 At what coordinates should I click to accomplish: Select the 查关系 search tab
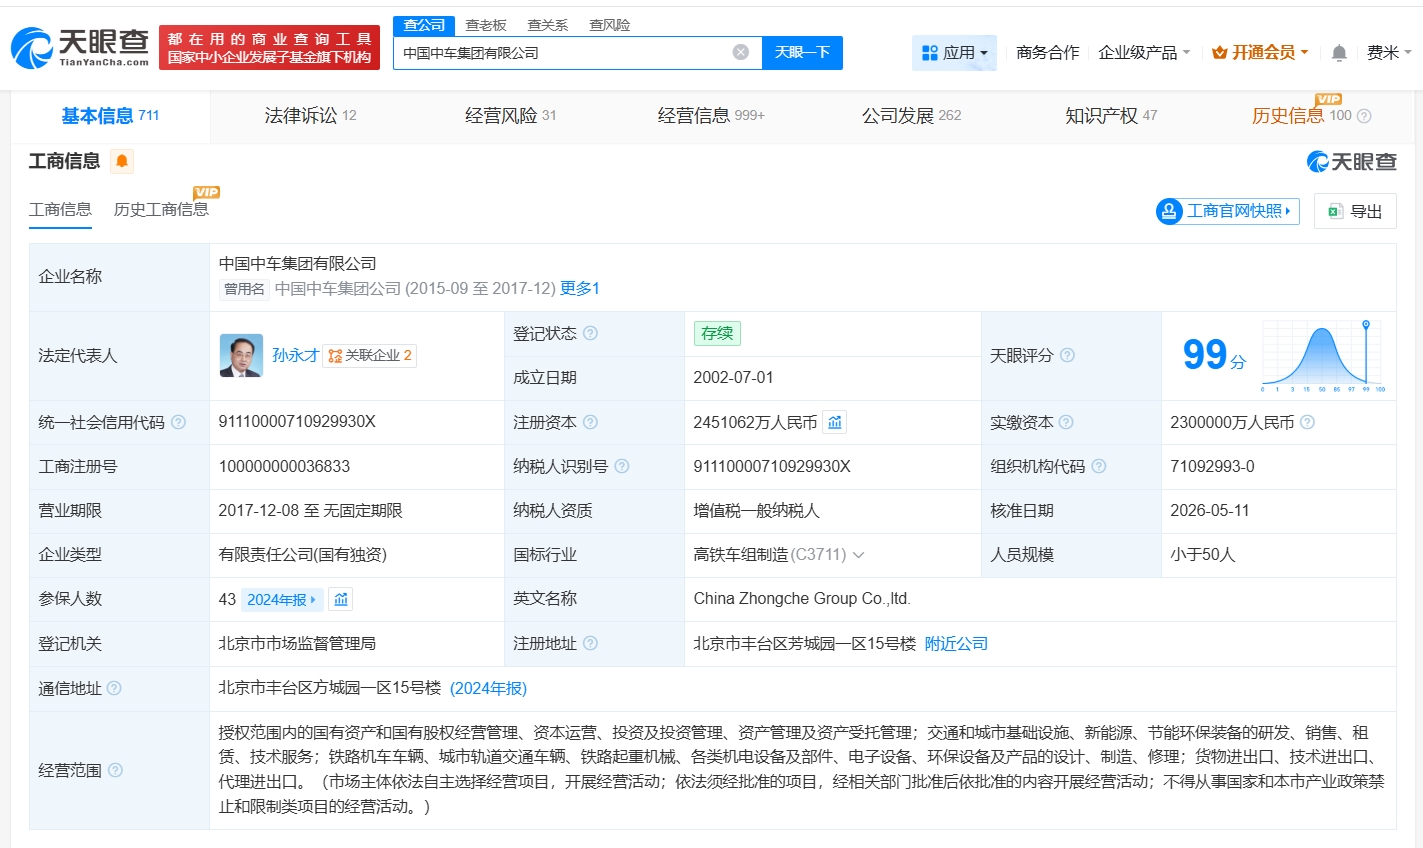548,25
